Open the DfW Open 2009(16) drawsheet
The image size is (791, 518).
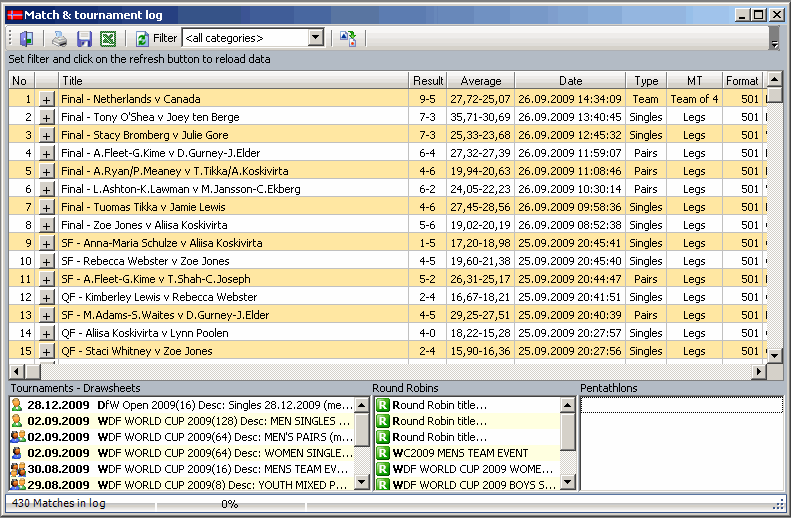[x=190, y=405]
